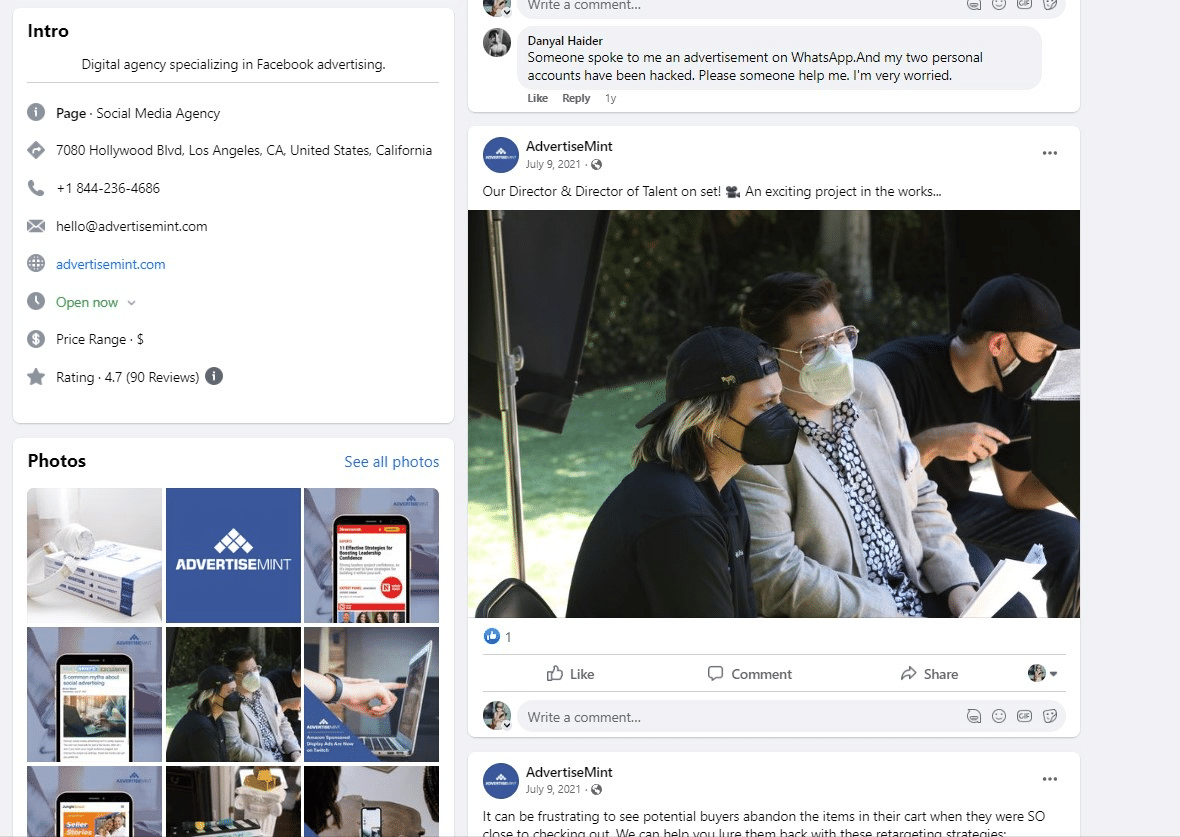Click the email hello@advertisemint.com

132,226
